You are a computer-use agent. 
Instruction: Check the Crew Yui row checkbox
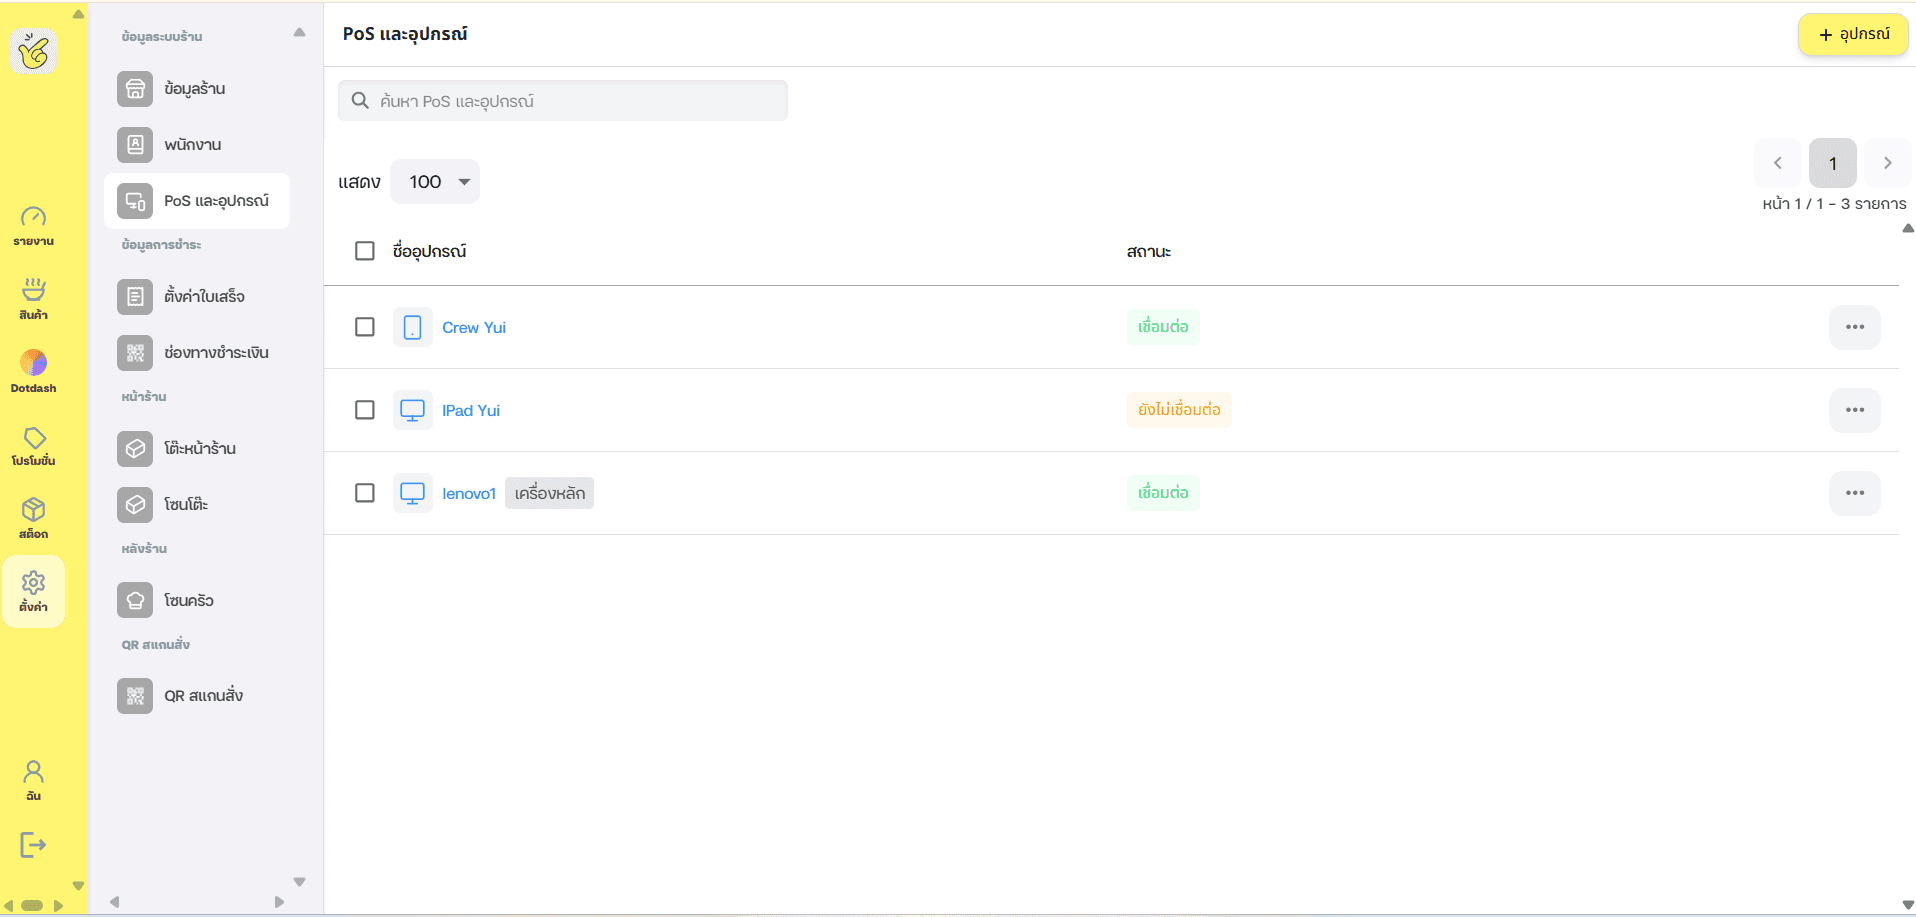click(365, 327)
